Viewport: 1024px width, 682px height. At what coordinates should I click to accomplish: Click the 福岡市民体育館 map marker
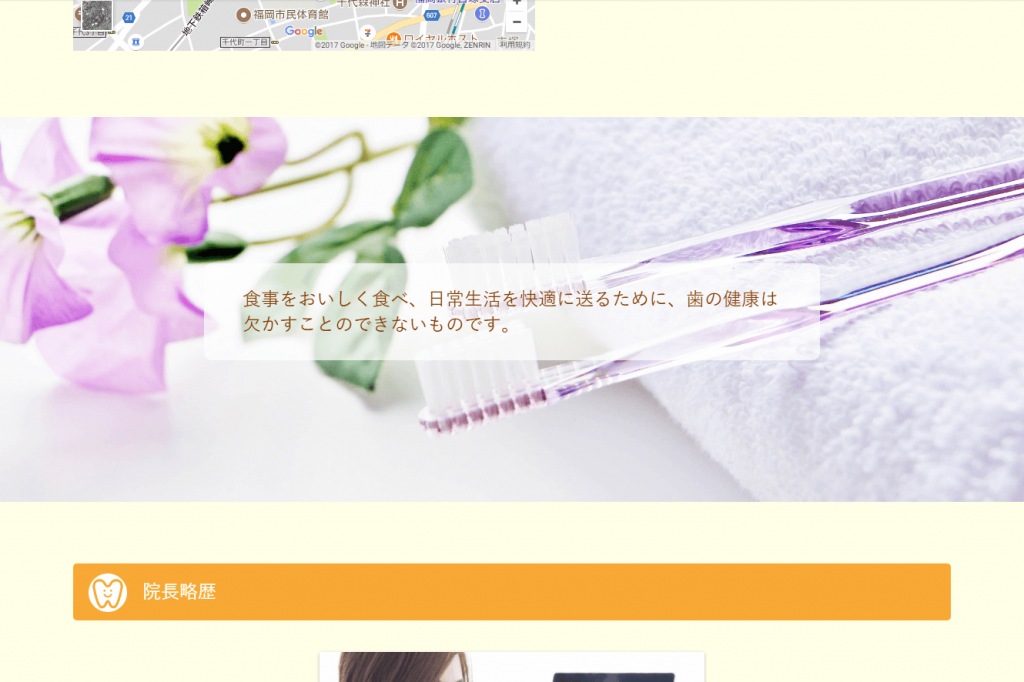tap(244, 14)
